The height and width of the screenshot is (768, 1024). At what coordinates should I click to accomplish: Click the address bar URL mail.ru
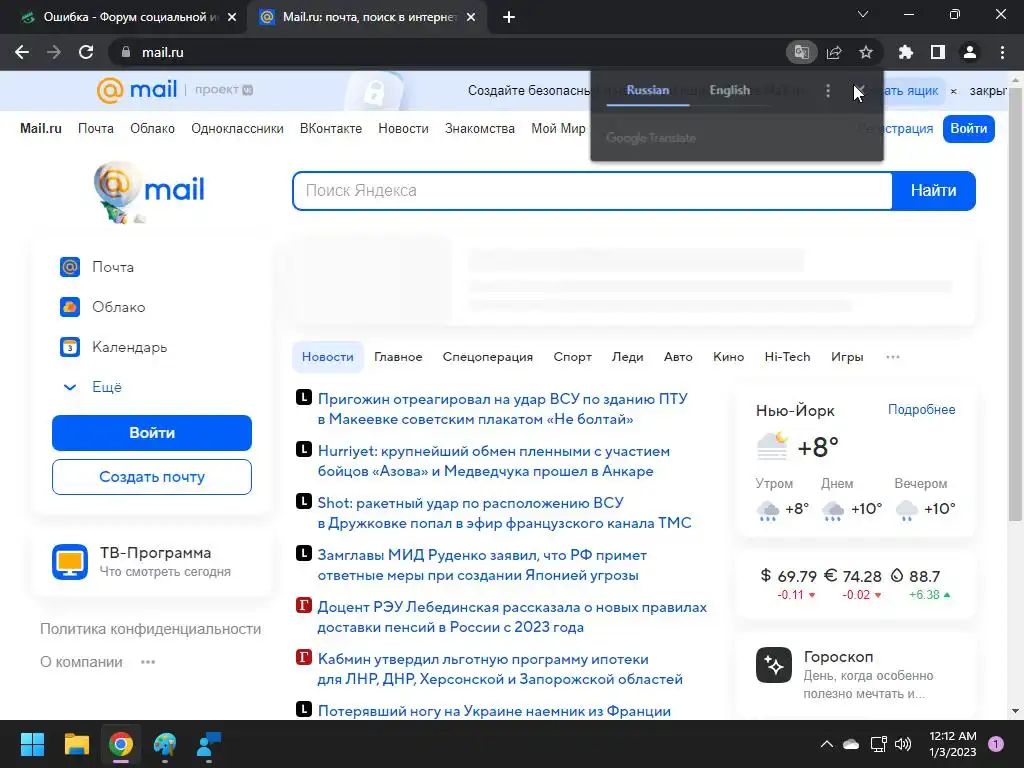(163, 52)
